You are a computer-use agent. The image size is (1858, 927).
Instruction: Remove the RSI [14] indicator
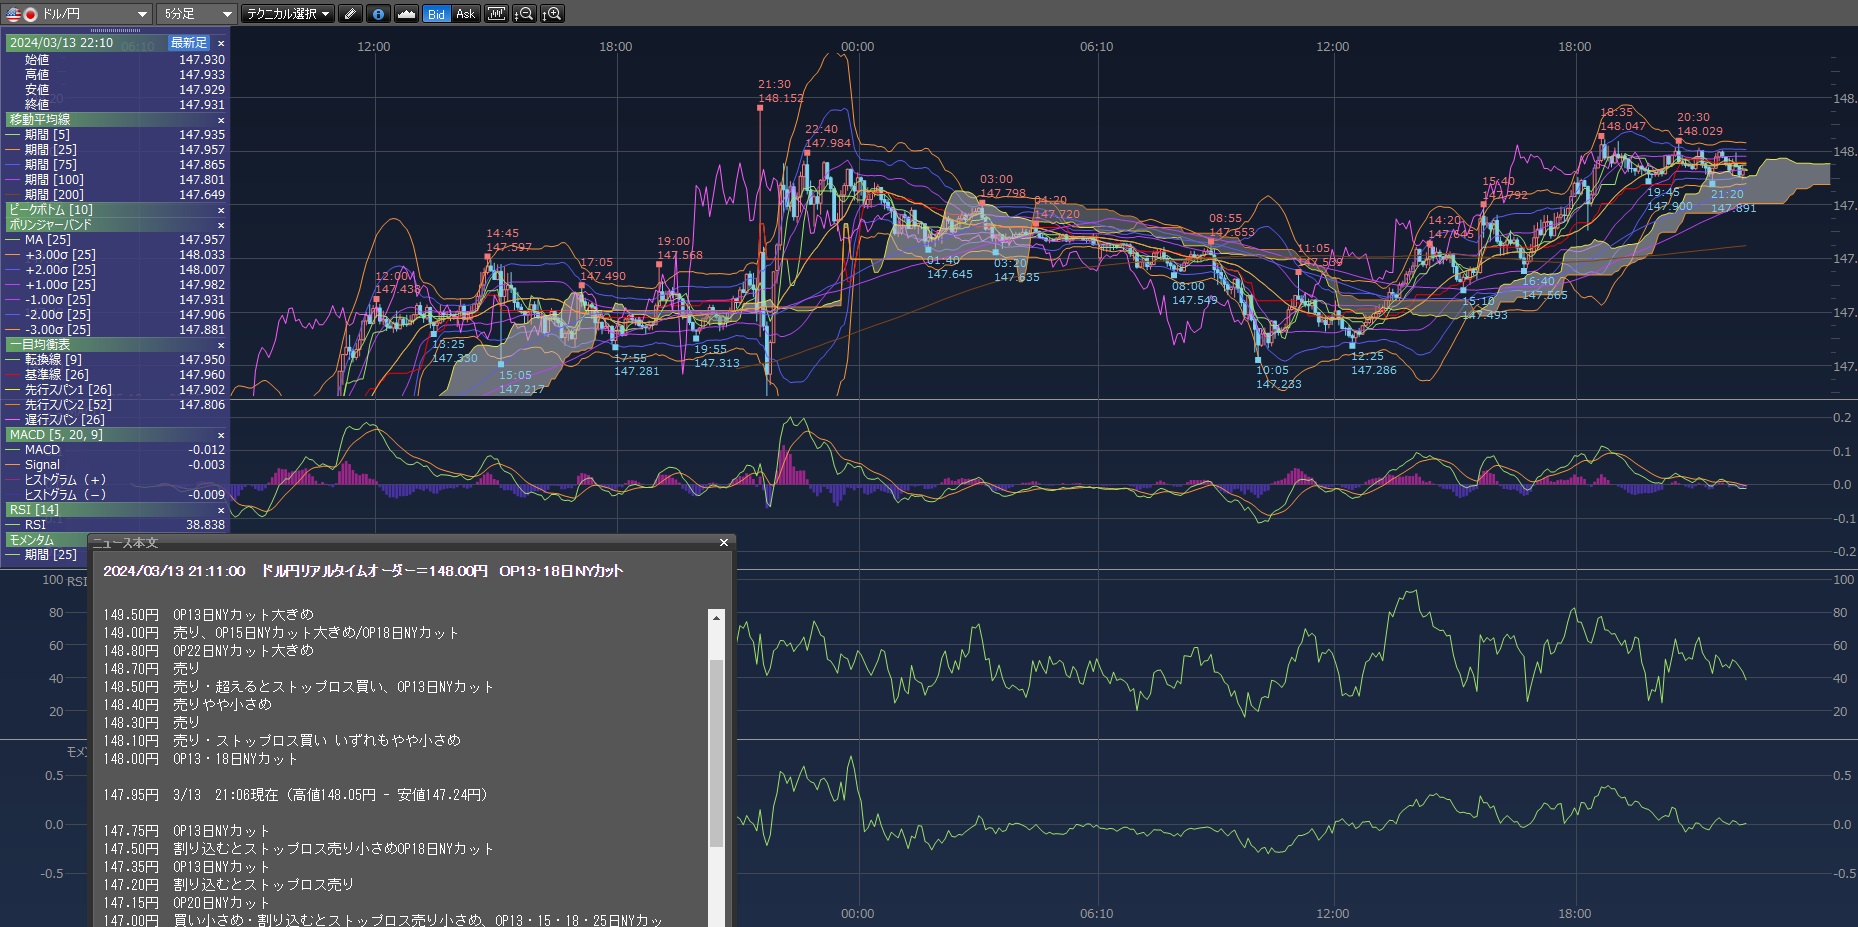pyautogui.click(x=221, y=510)
